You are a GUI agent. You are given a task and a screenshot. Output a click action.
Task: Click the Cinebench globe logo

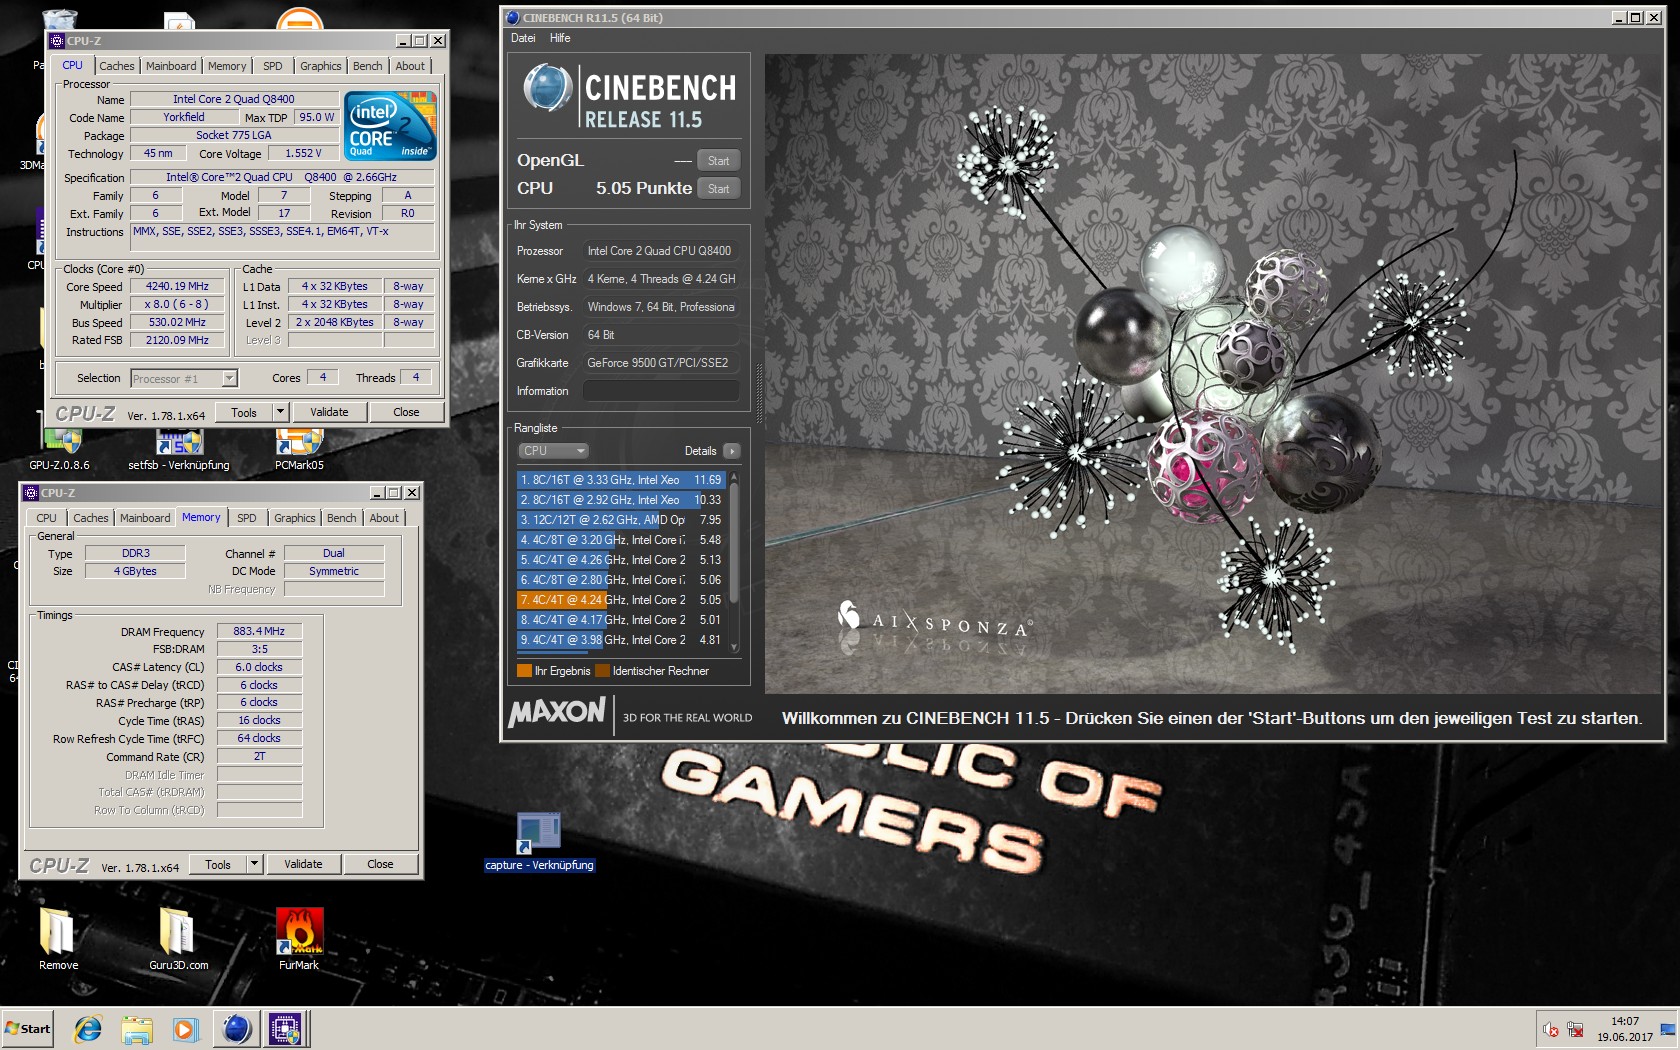(547, 87)
